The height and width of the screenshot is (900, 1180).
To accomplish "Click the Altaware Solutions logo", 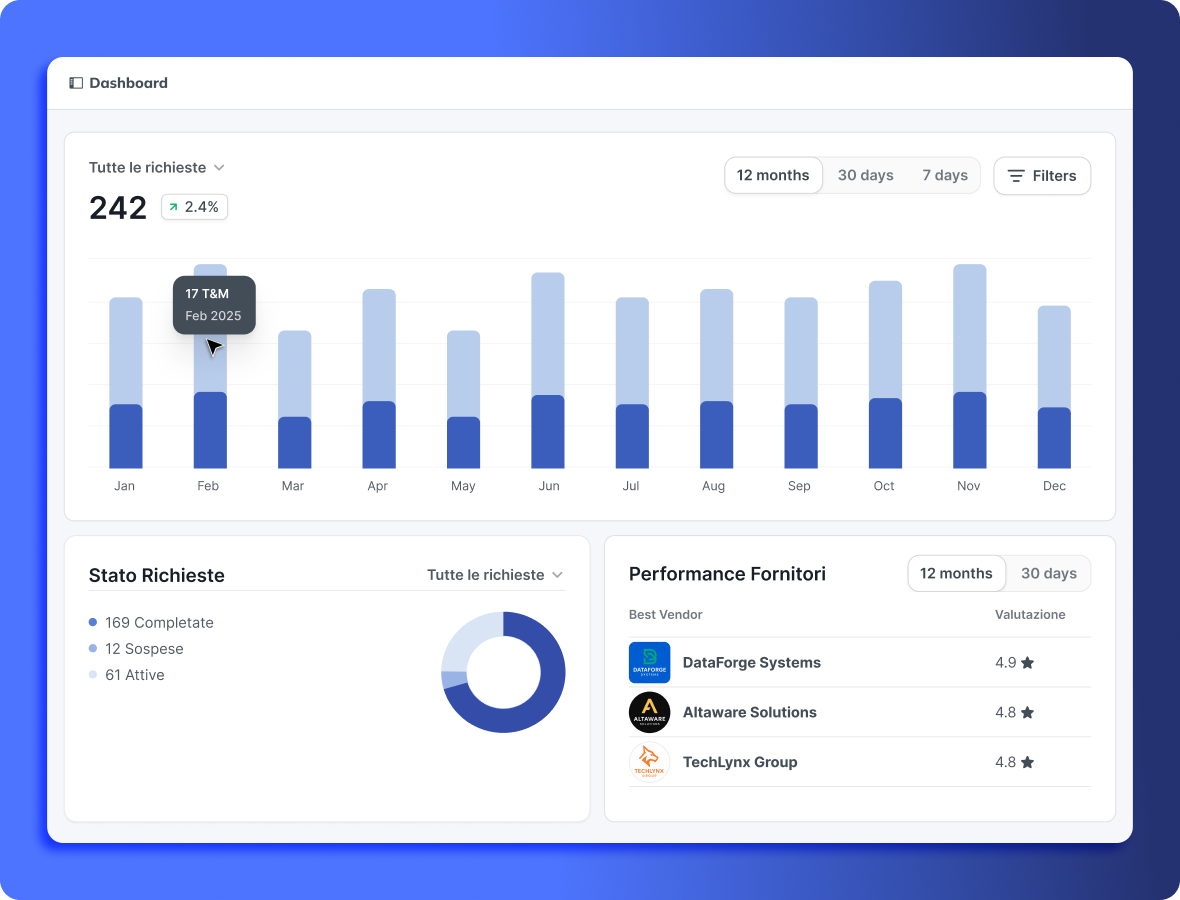I will (649, 712).
